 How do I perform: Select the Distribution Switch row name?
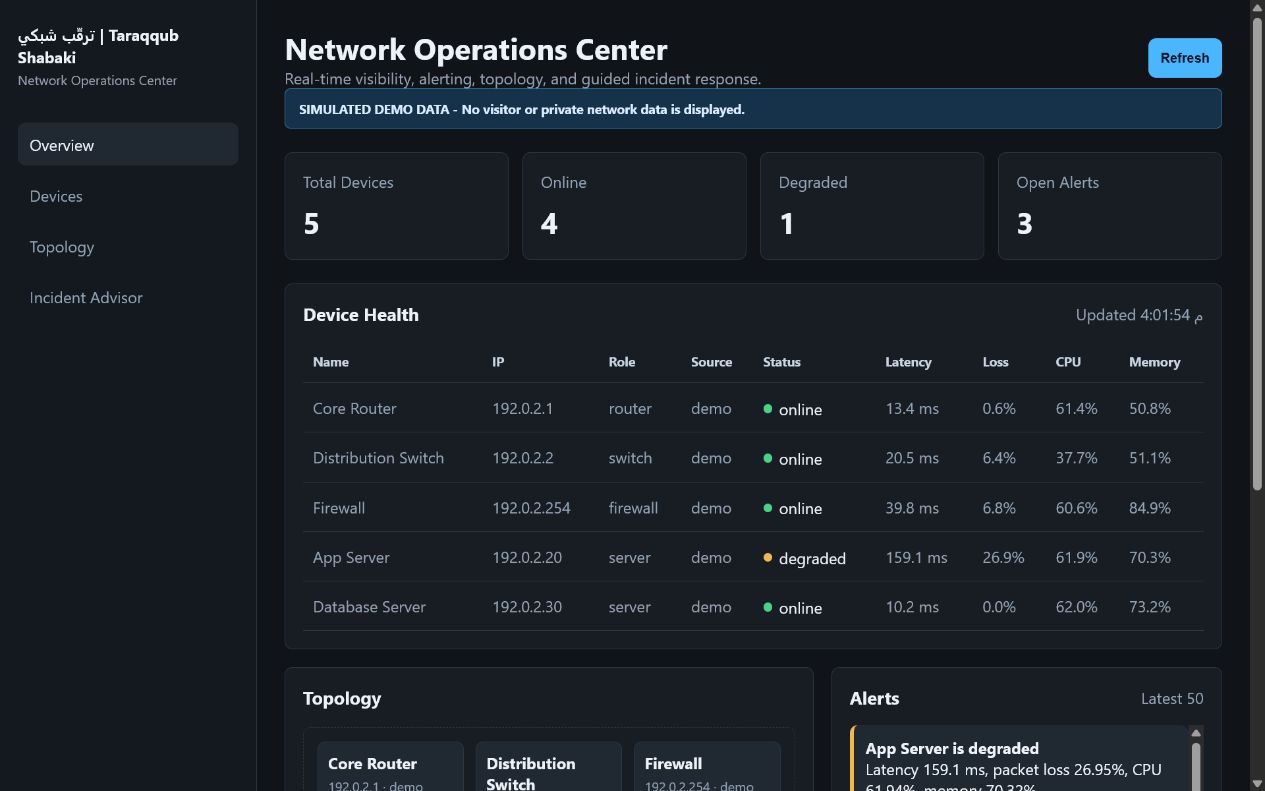click(x=378, y=458)
